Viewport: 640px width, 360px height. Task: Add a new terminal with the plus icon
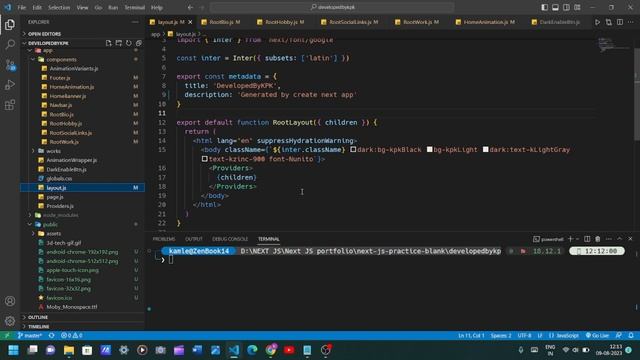pos(571,239)
